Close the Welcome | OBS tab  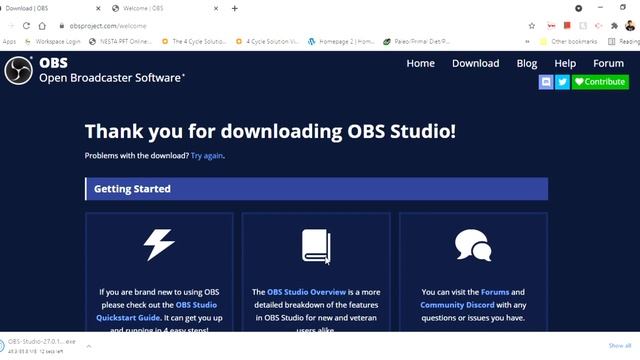point(216,8)
